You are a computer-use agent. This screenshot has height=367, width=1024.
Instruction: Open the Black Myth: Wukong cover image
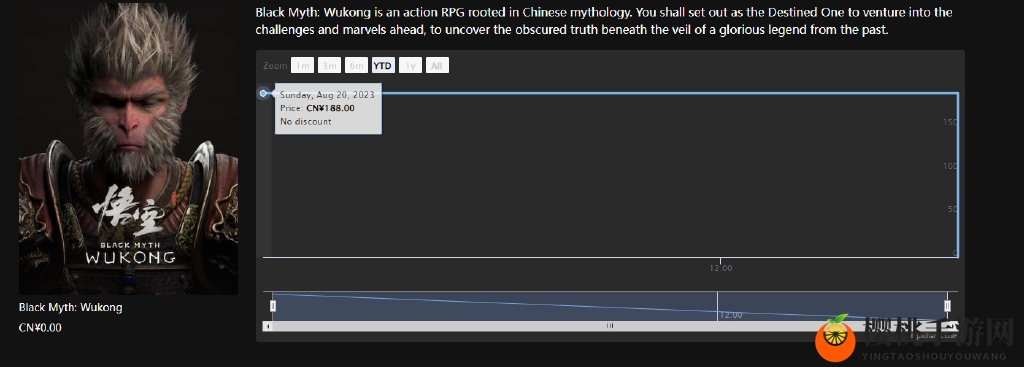coord(129,148)
